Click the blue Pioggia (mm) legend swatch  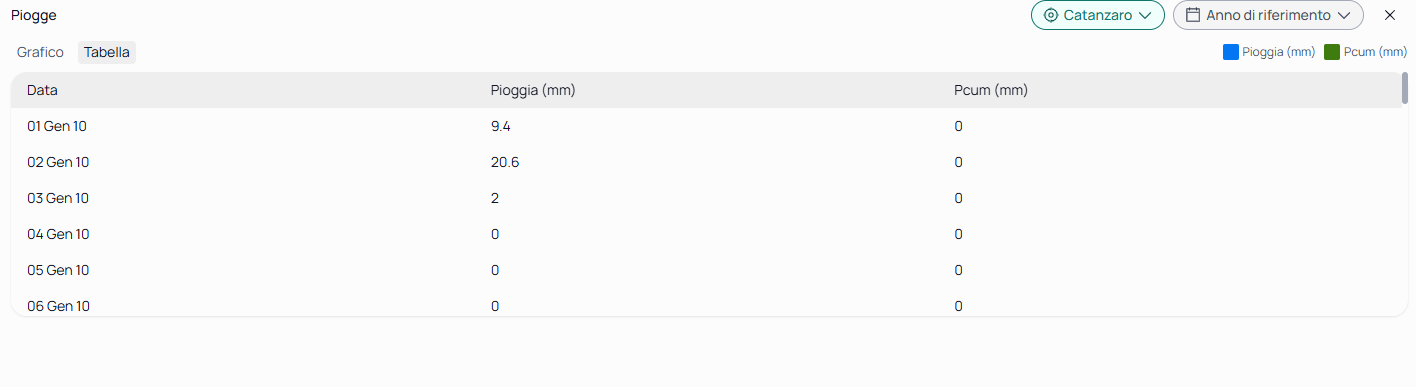(1231, 52)
